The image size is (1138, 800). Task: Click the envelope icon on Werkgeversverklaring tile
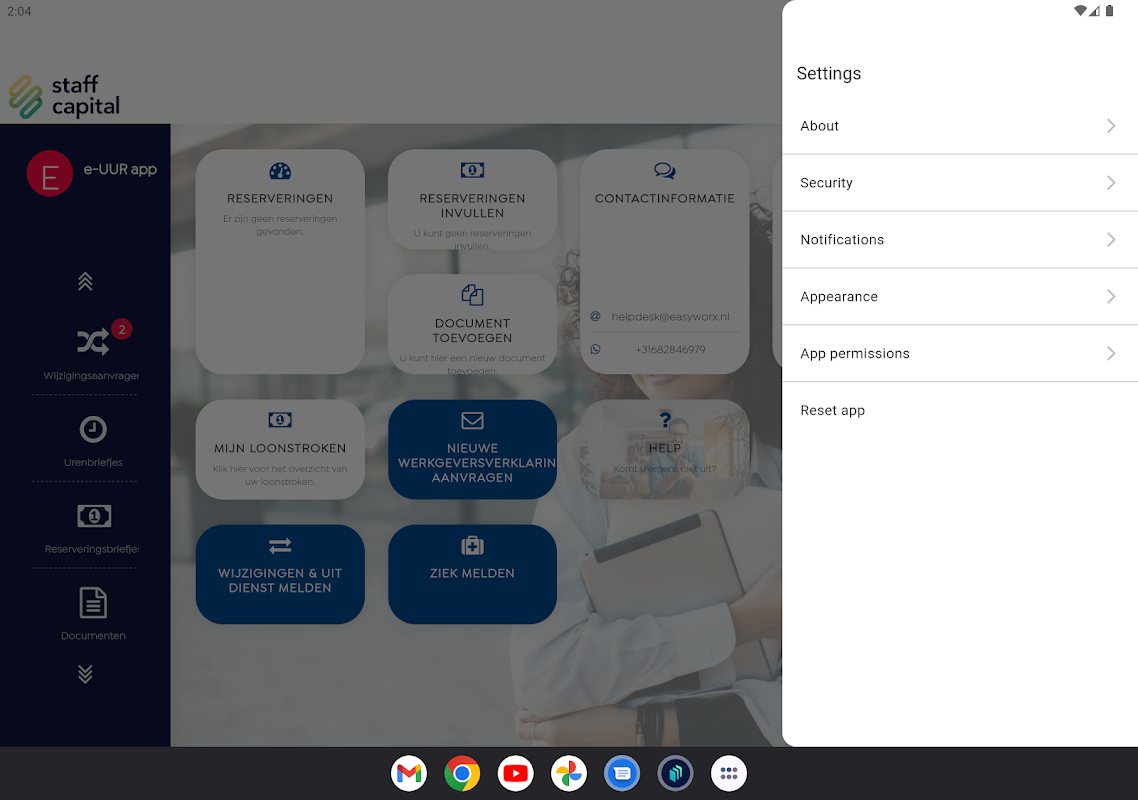472,420
